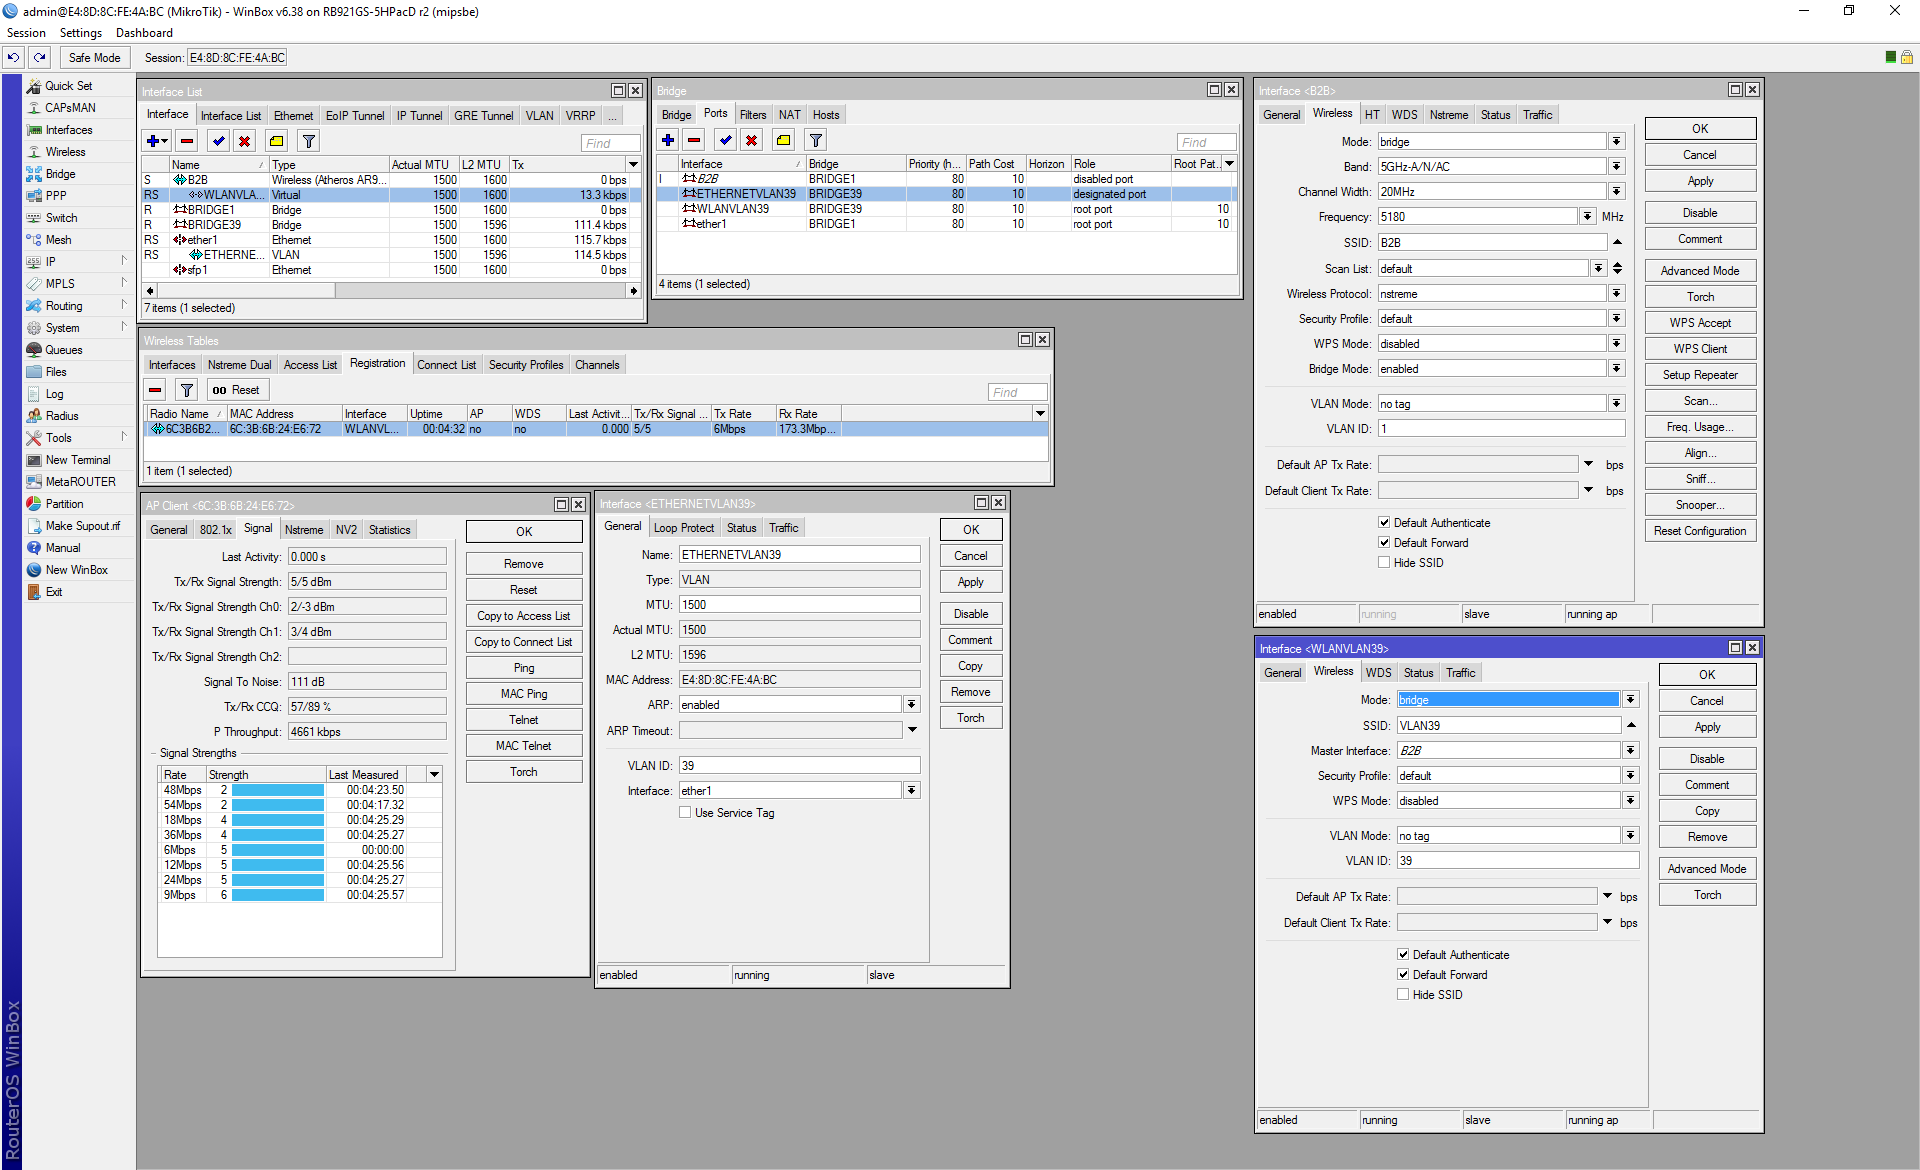The image size is (1920, 1170).
Task: Click the filter funnel icon in Interface List
Action: coord(309,141)
